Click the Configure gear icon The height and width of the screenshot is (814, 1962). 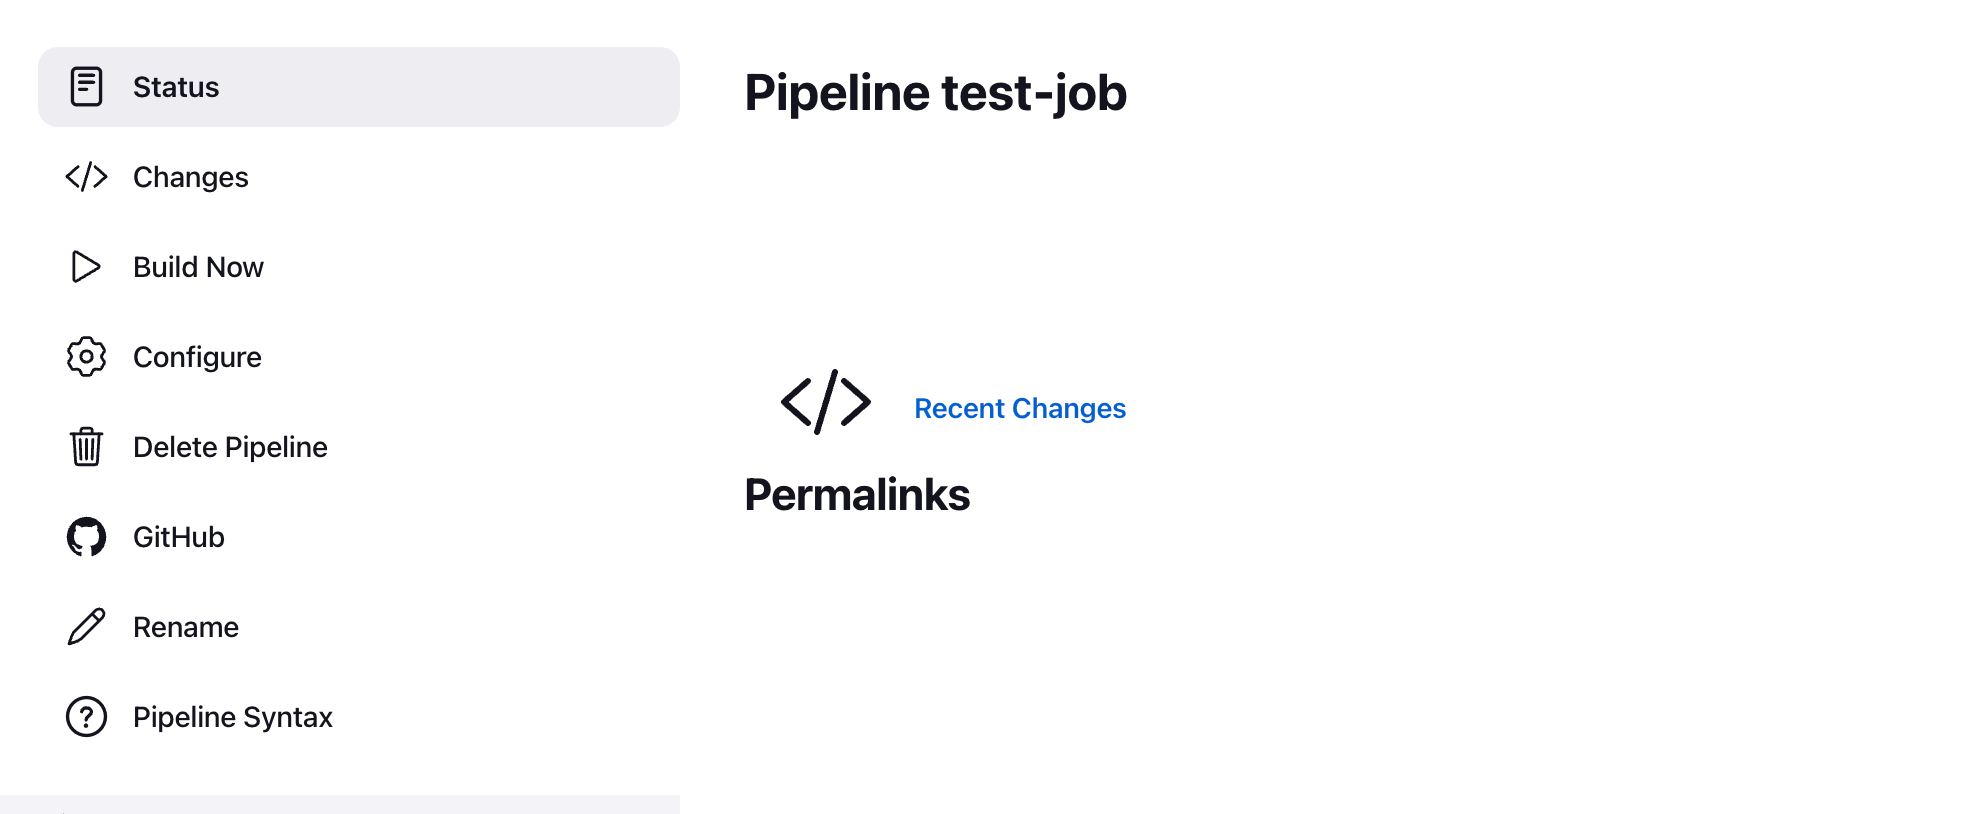[x=86, y=357]
